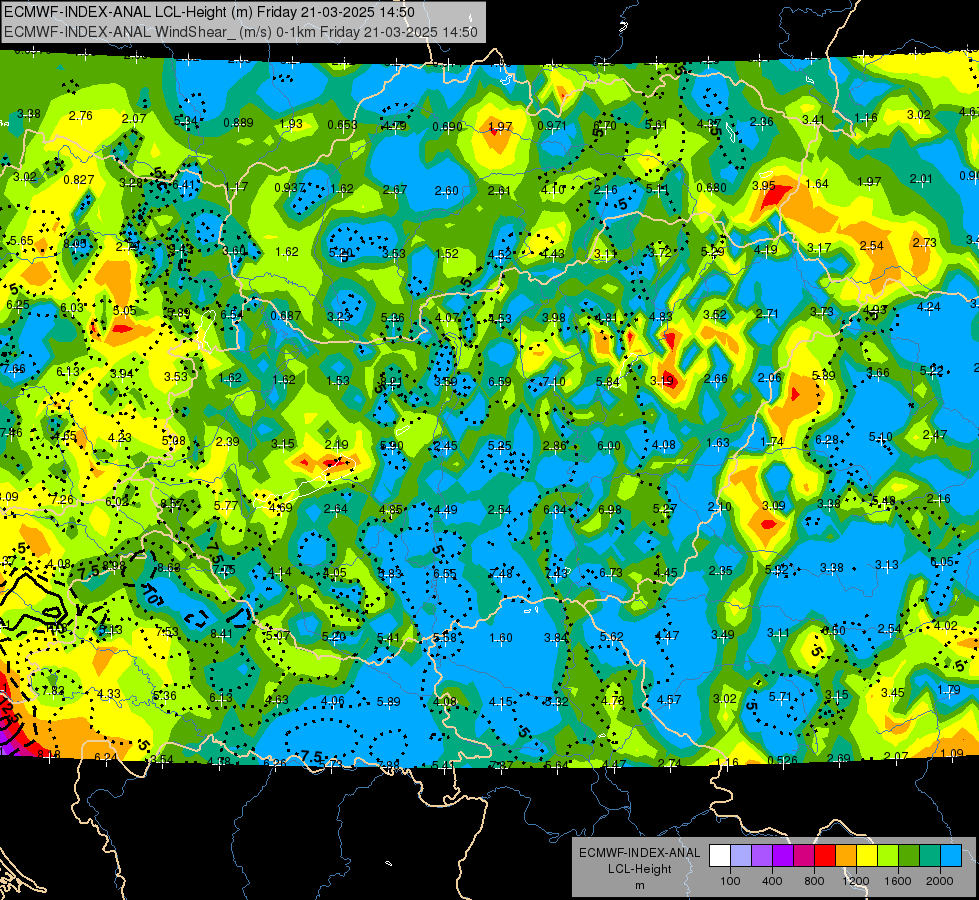
Task: Click the wind shear value 3.09
Action: click(774, 505)
